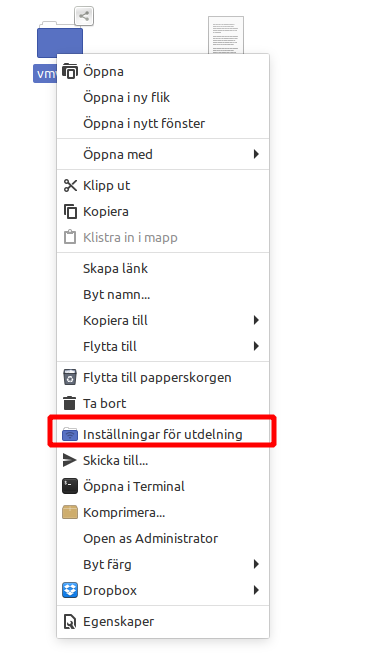
Task: Expand the Kopiera till submenu arrow
Action: 256,320
